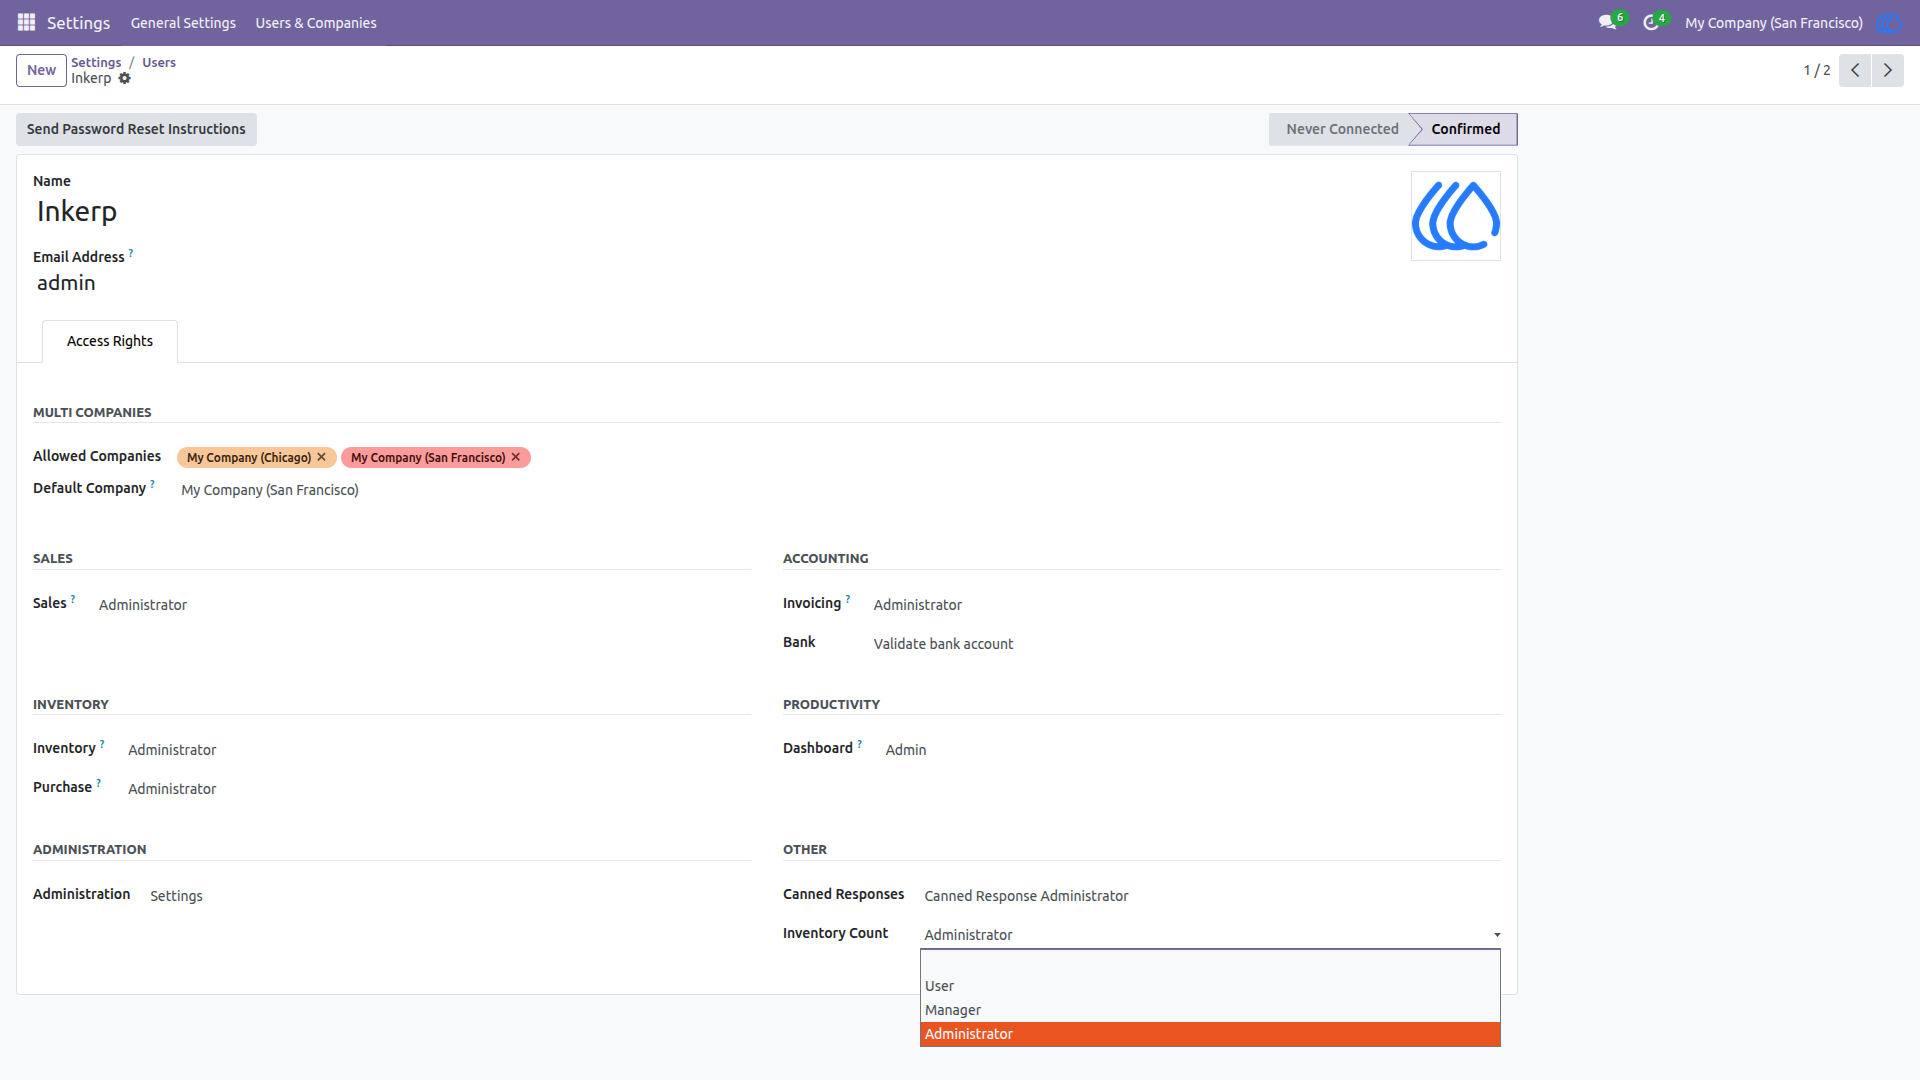
Task: Show help tooltip for Default Company
Action: click(152, 484)
